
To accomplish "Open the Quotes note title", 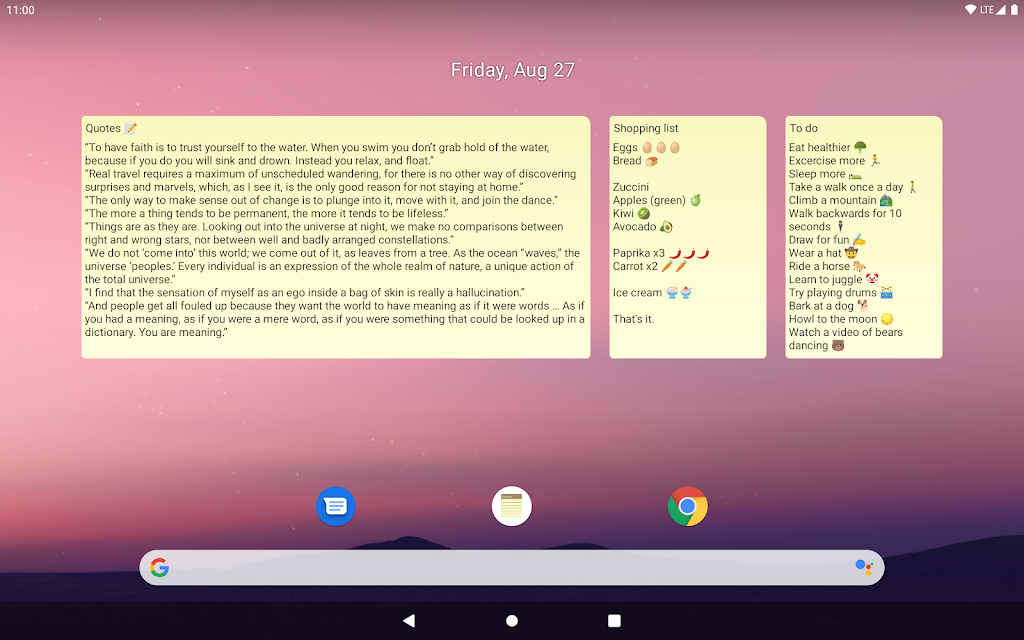I will click(103, 128).
